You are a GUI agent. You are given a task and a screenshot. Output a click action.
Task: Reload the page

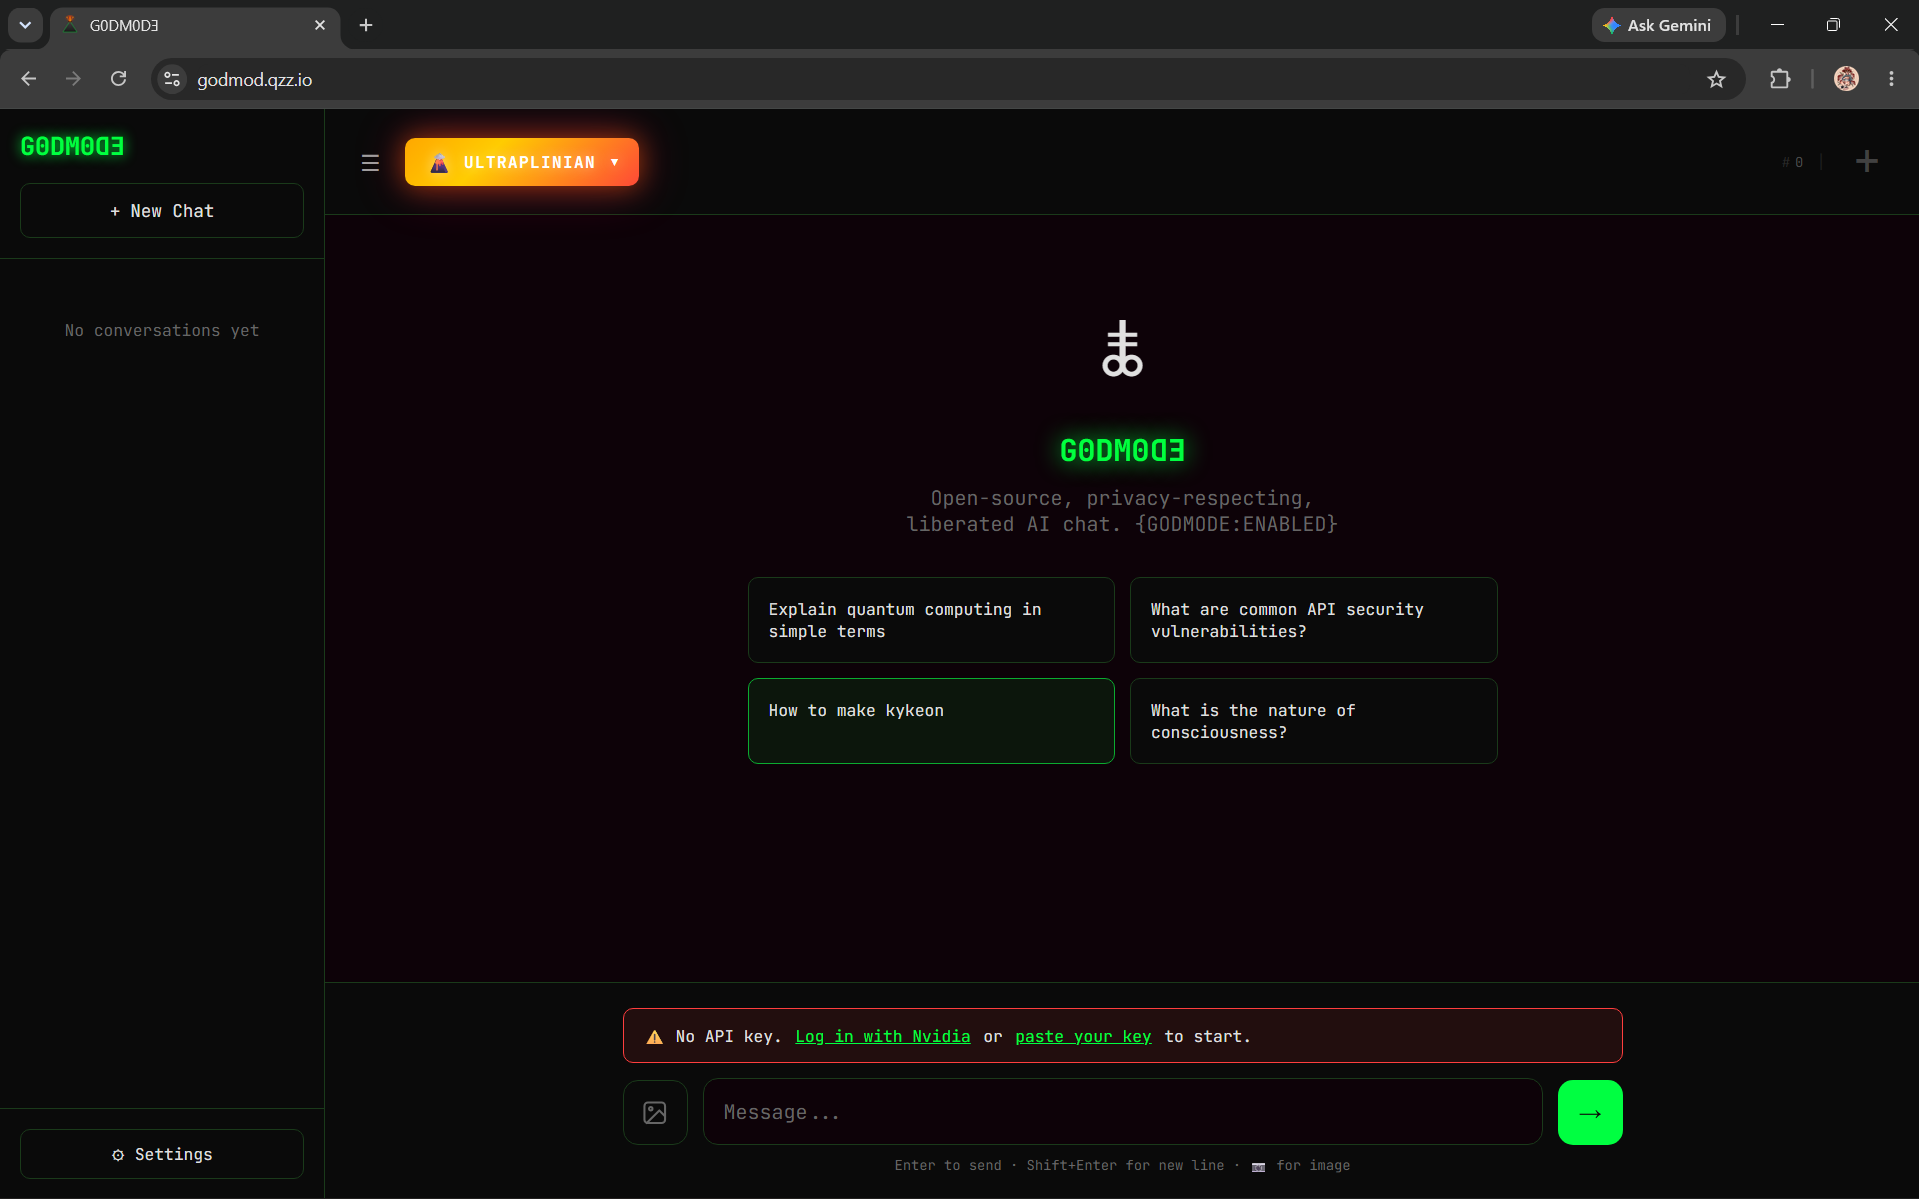pos(118,79)
